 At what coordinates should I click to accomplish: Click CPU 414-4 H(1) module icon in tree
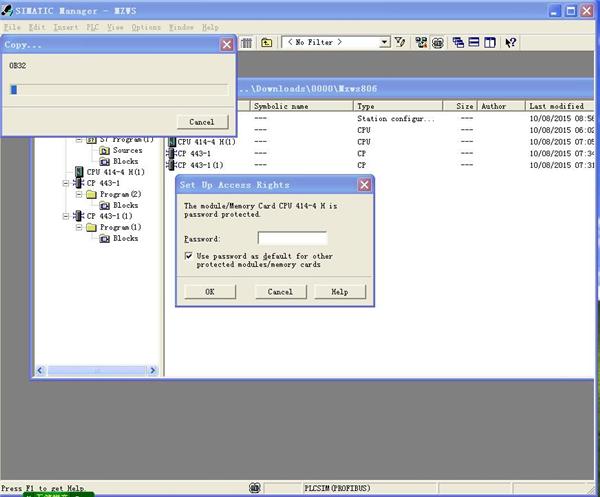[x=79, y=172]
